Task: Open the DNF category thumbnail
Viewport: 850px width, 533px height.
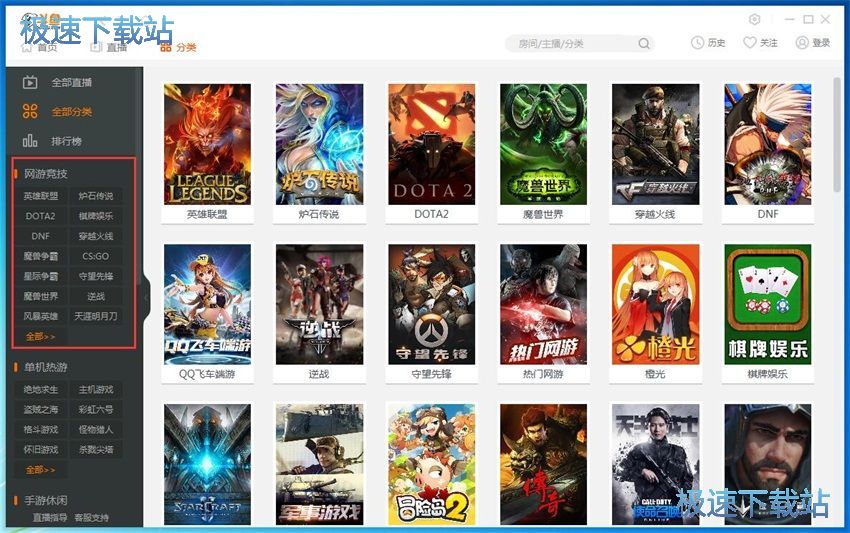Action: click(x=768, y=144)
